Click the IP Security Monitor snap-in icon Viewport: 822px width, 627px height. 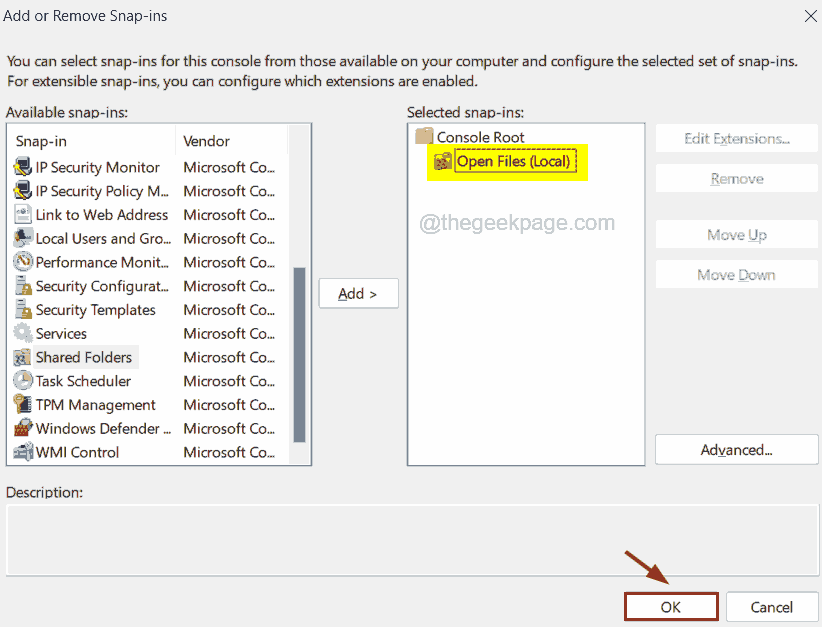point(23,167)
